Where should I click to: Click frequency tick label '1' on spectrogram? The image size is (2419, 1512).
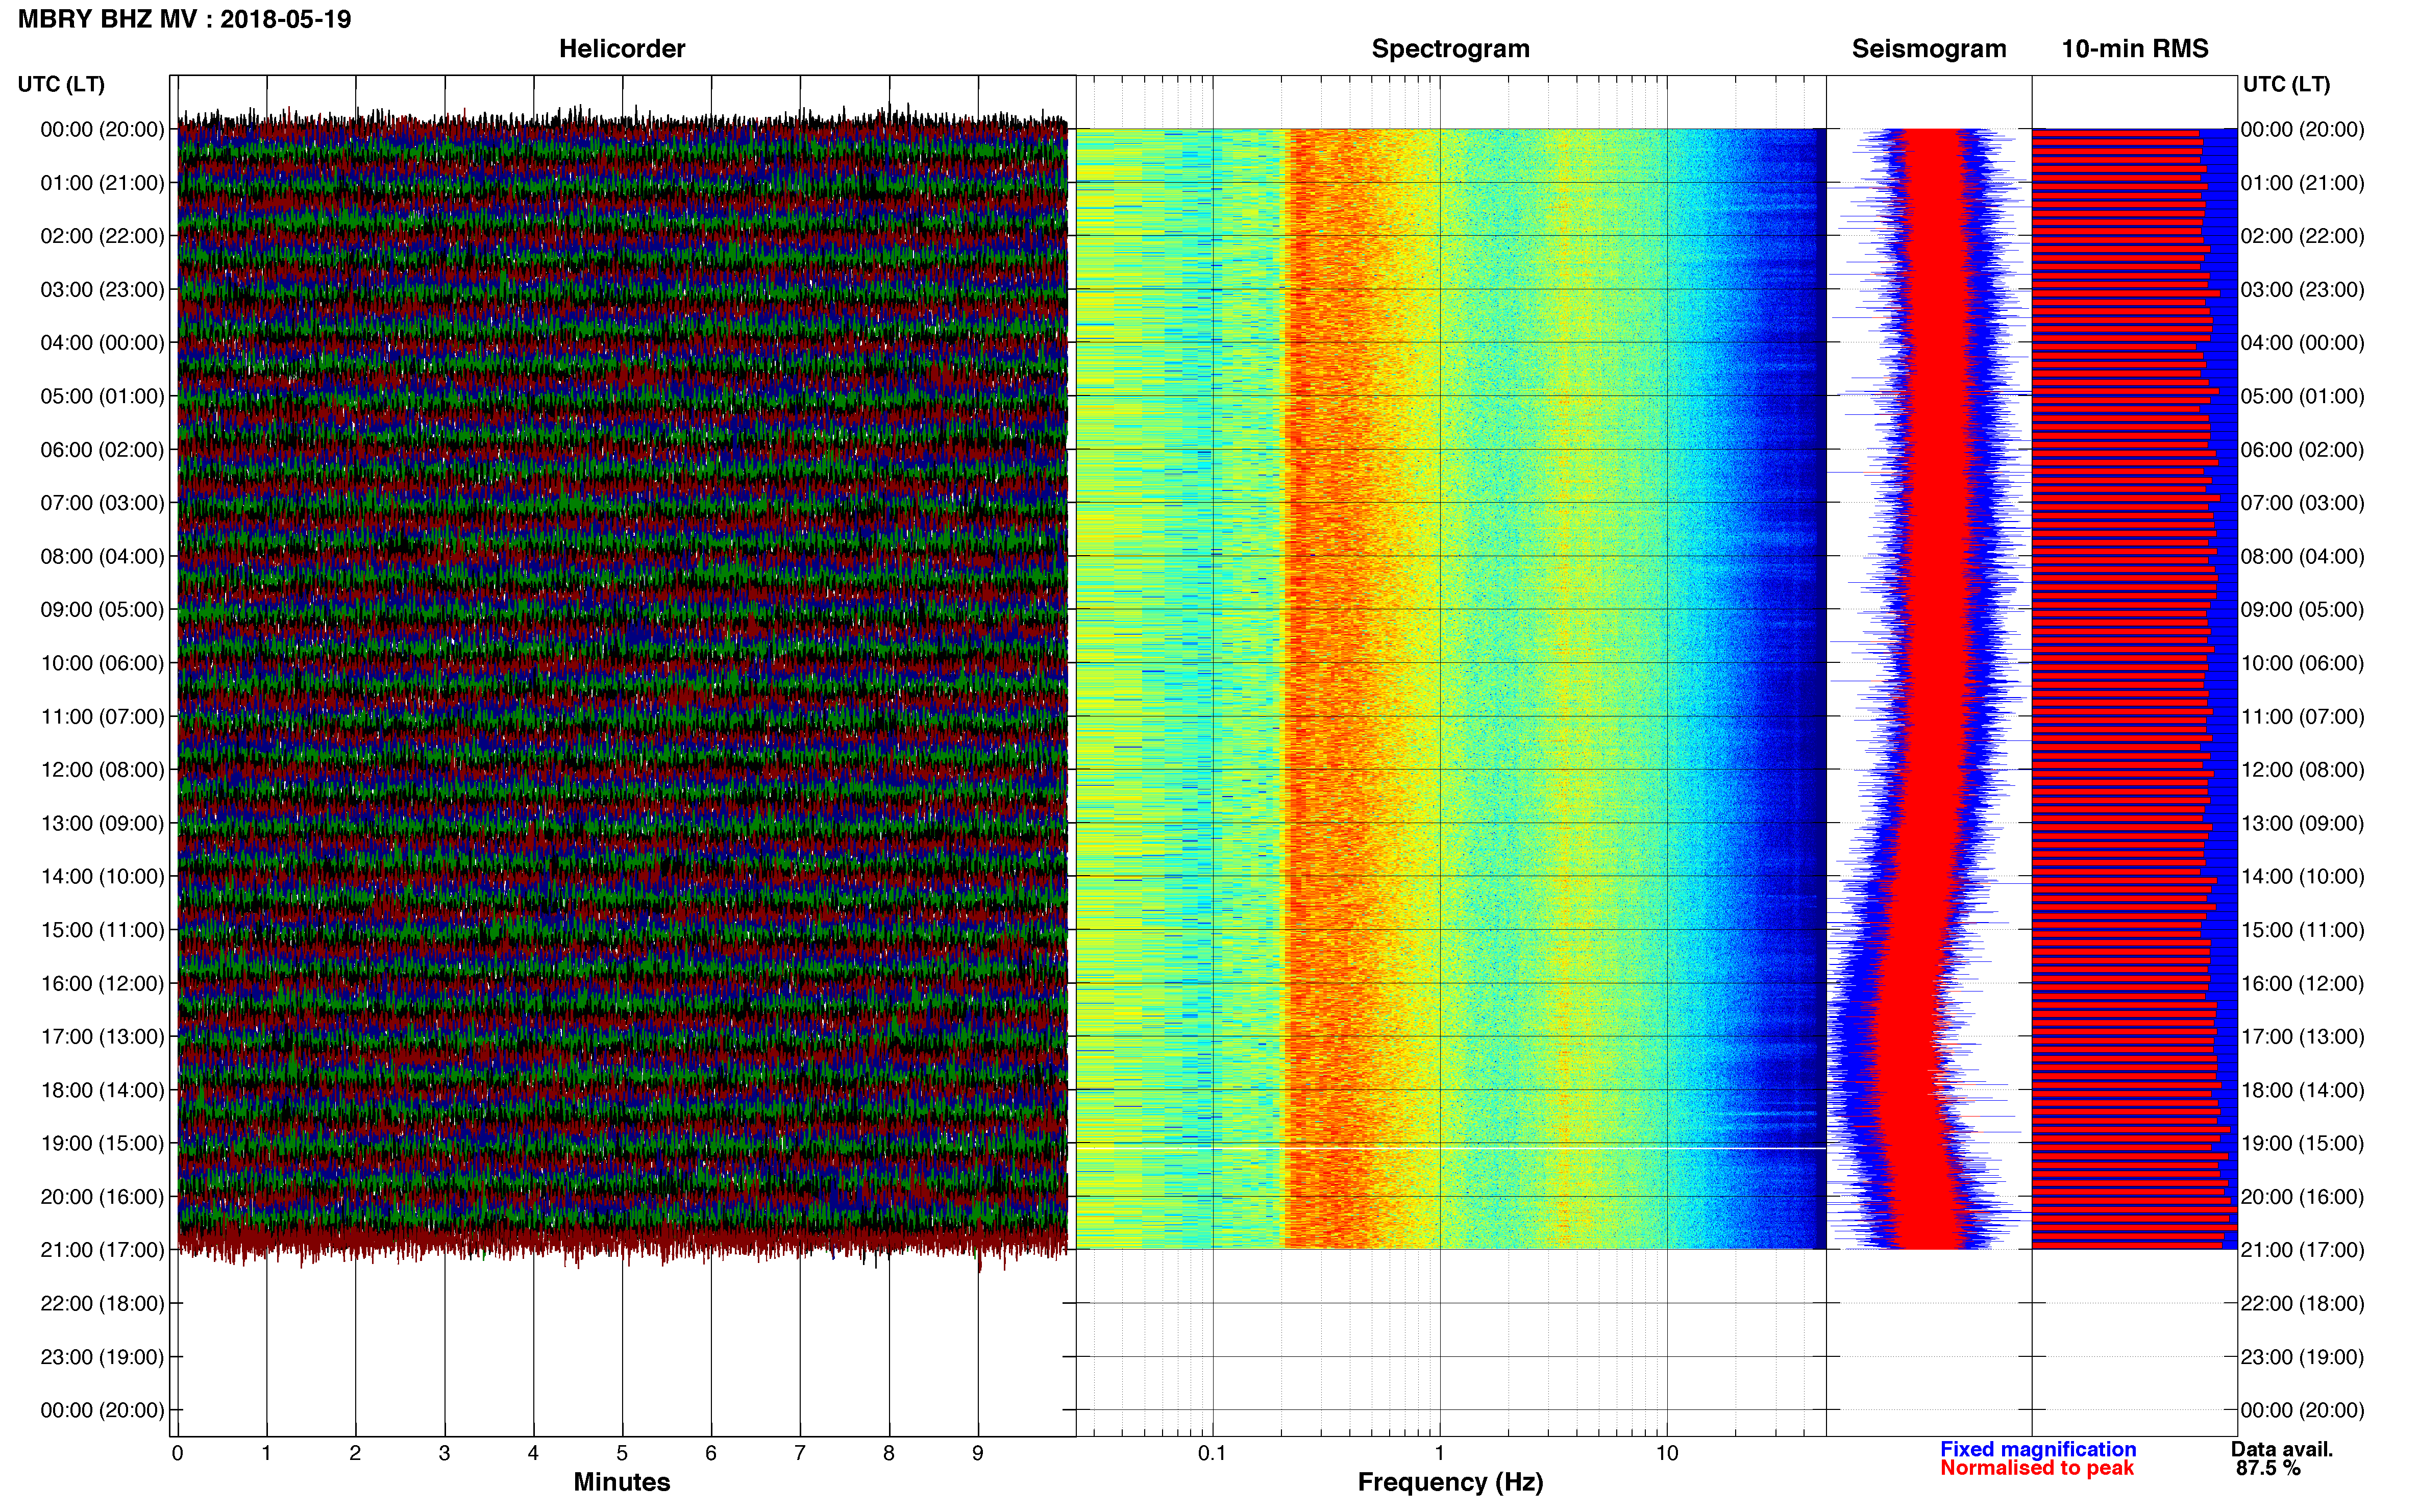[x=1440, y=1454]
